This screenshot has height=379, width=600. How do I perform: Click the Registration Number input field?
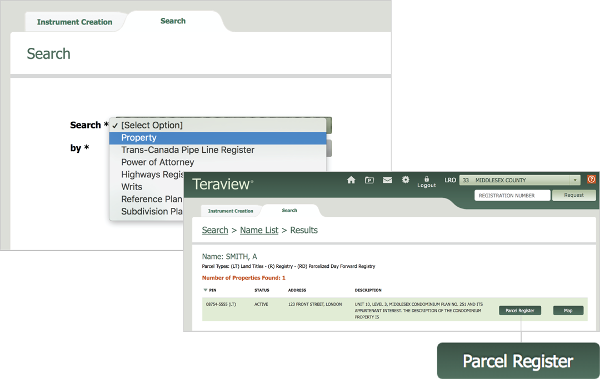[x=512, y=196]
